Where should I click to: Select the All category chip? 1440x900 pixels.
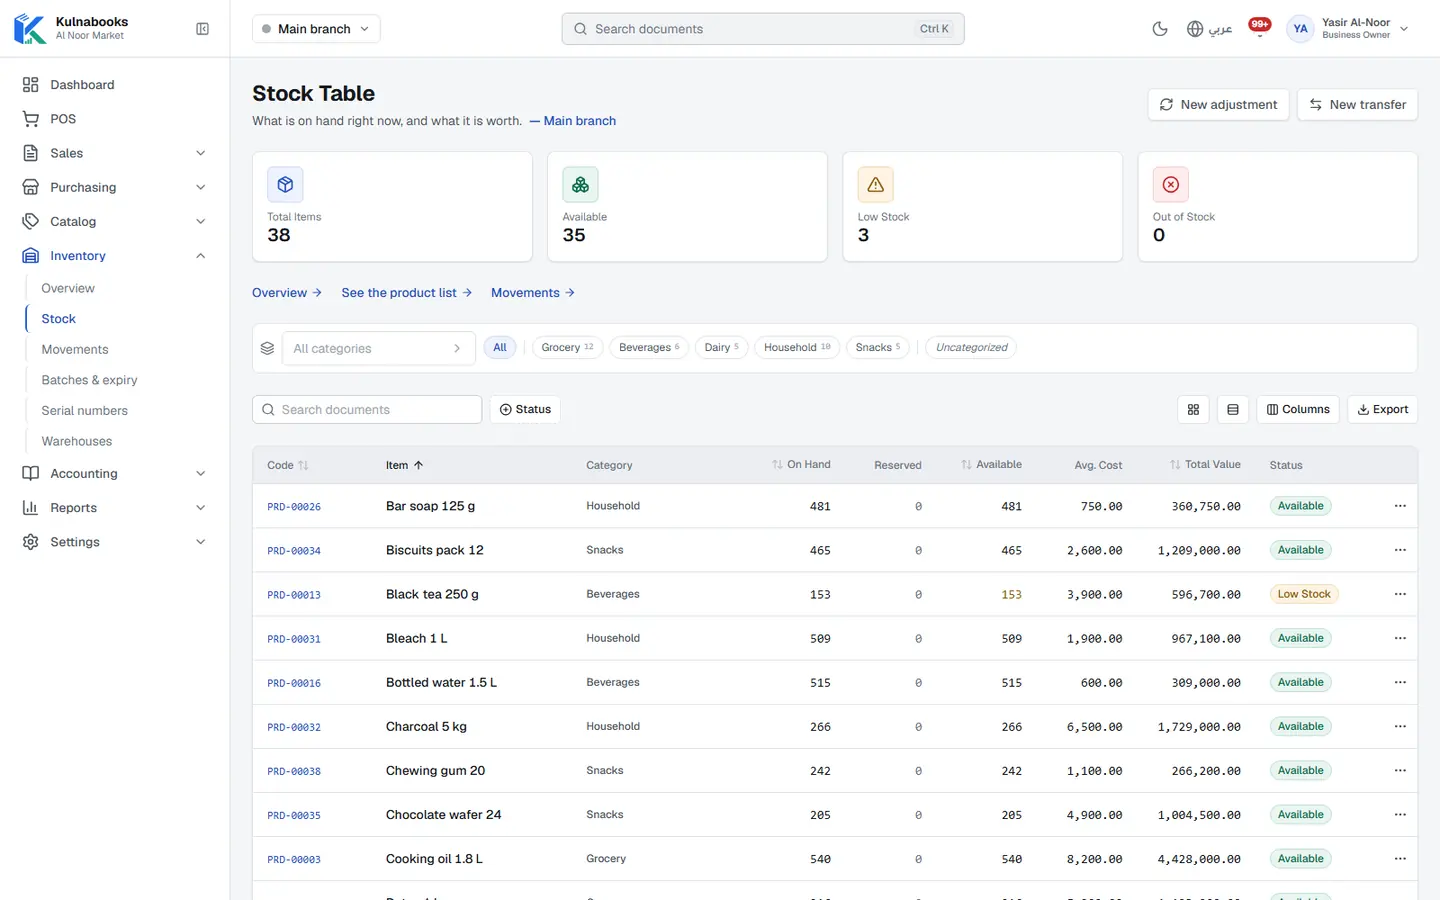[x=500, y=348]
